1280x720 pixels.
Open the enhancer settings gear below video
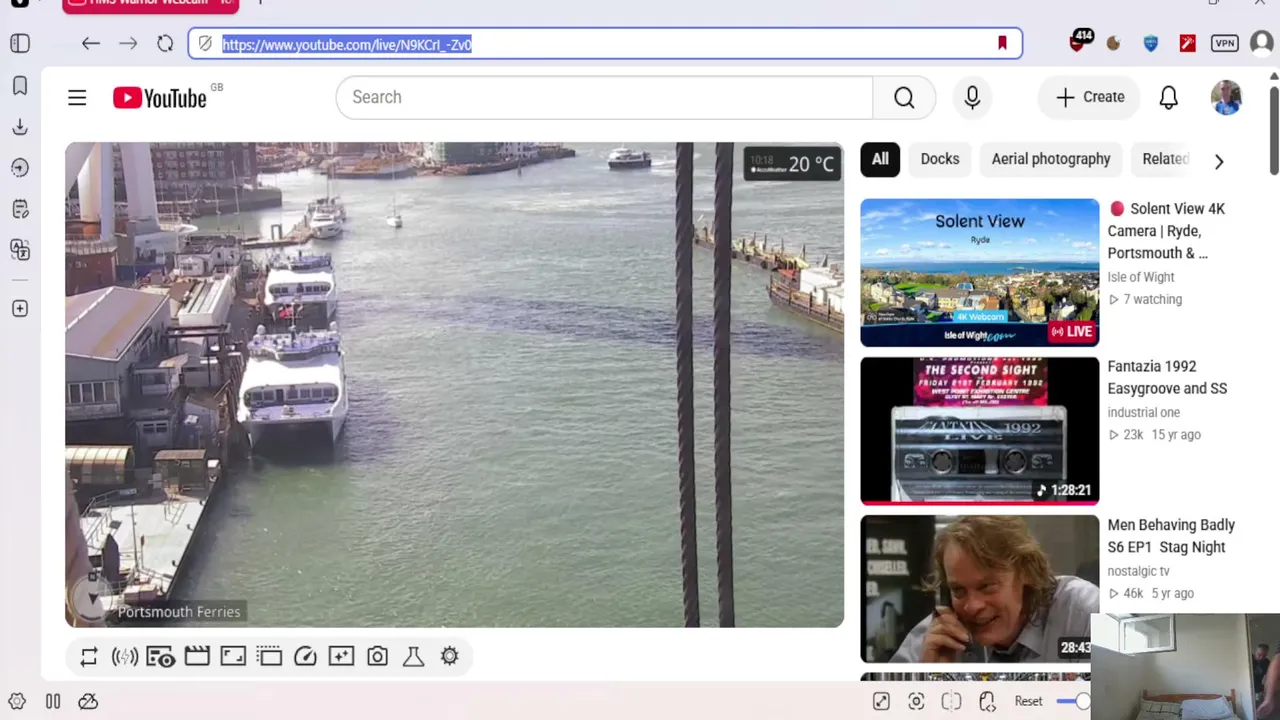pyautogui.click(x=449, y=656)
